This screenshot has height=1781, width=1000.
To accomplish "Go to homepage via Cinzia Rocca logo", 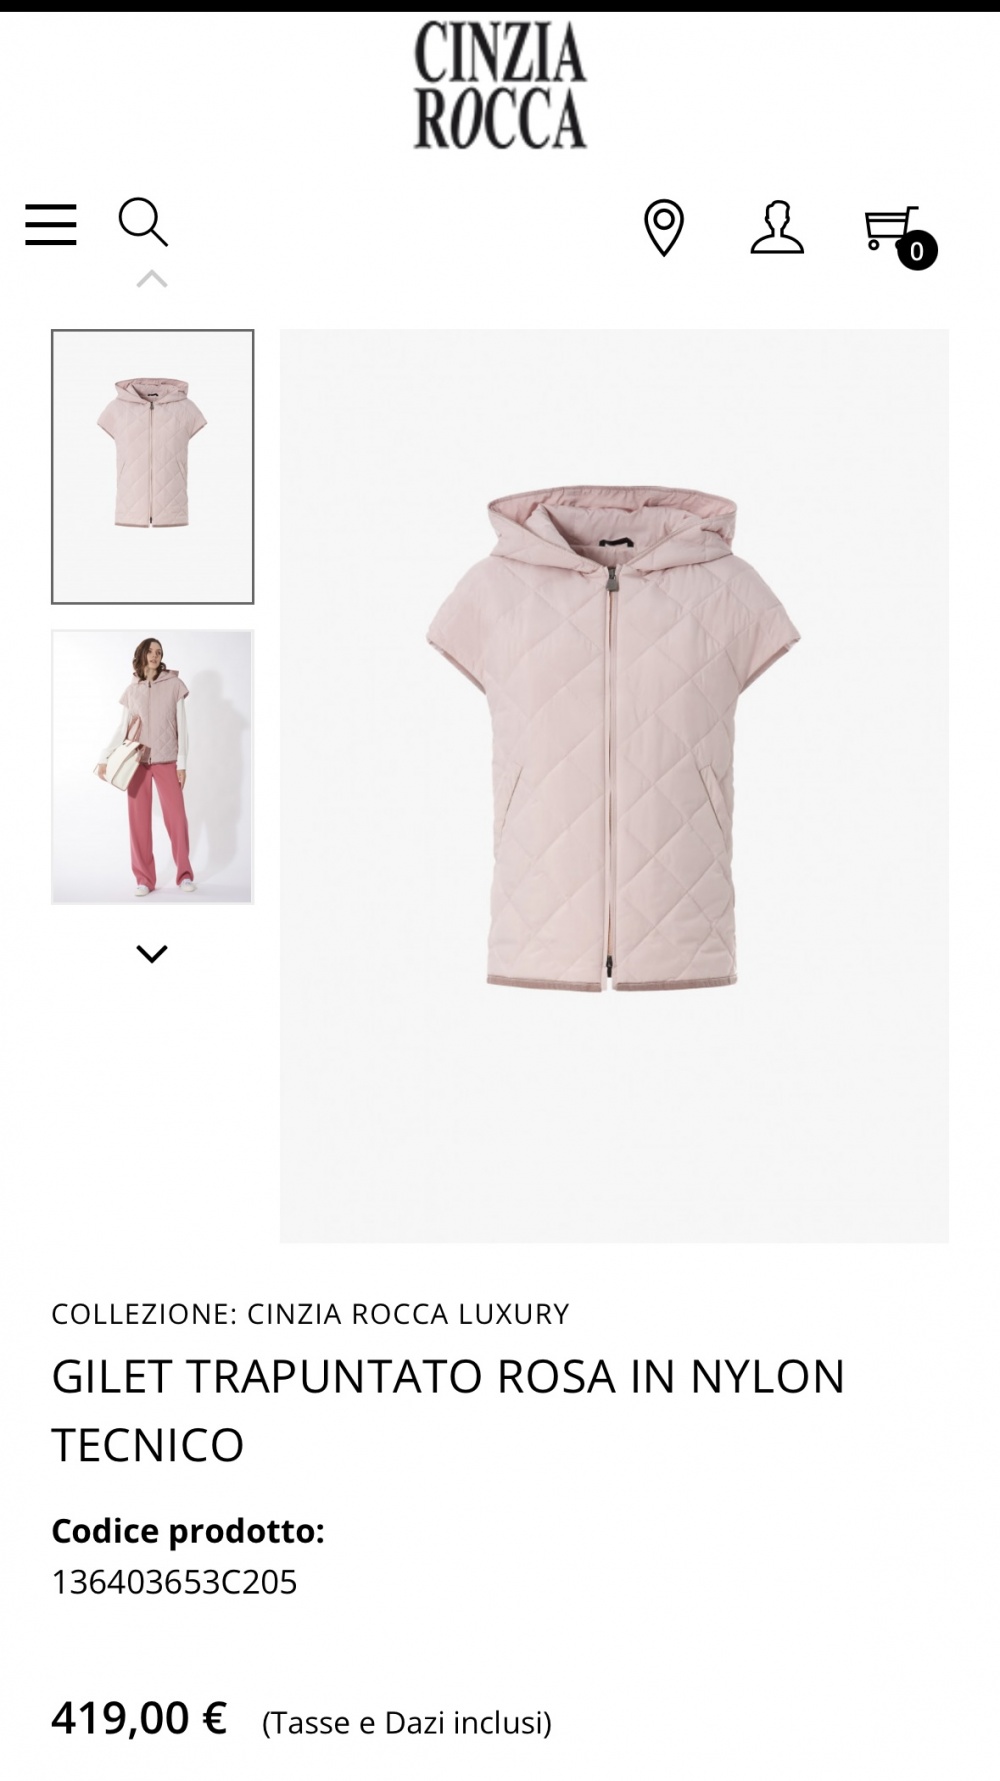I will tap(500, 85).
